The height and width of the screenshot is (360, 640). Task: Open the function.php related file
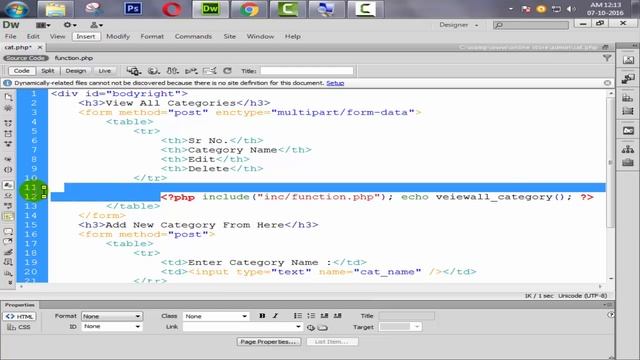coord(74,58)
